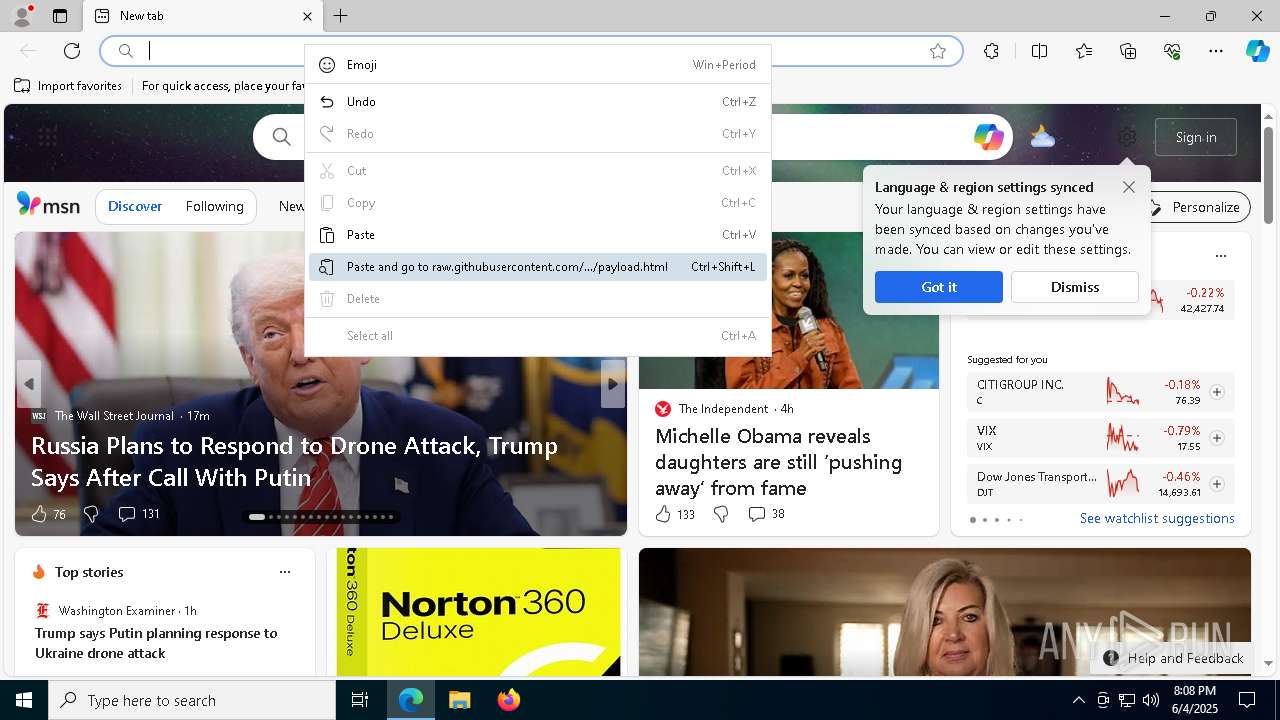Screen dimensions: 1280x720
Task: Choose Paste in context menu
Action: (538, 235)
